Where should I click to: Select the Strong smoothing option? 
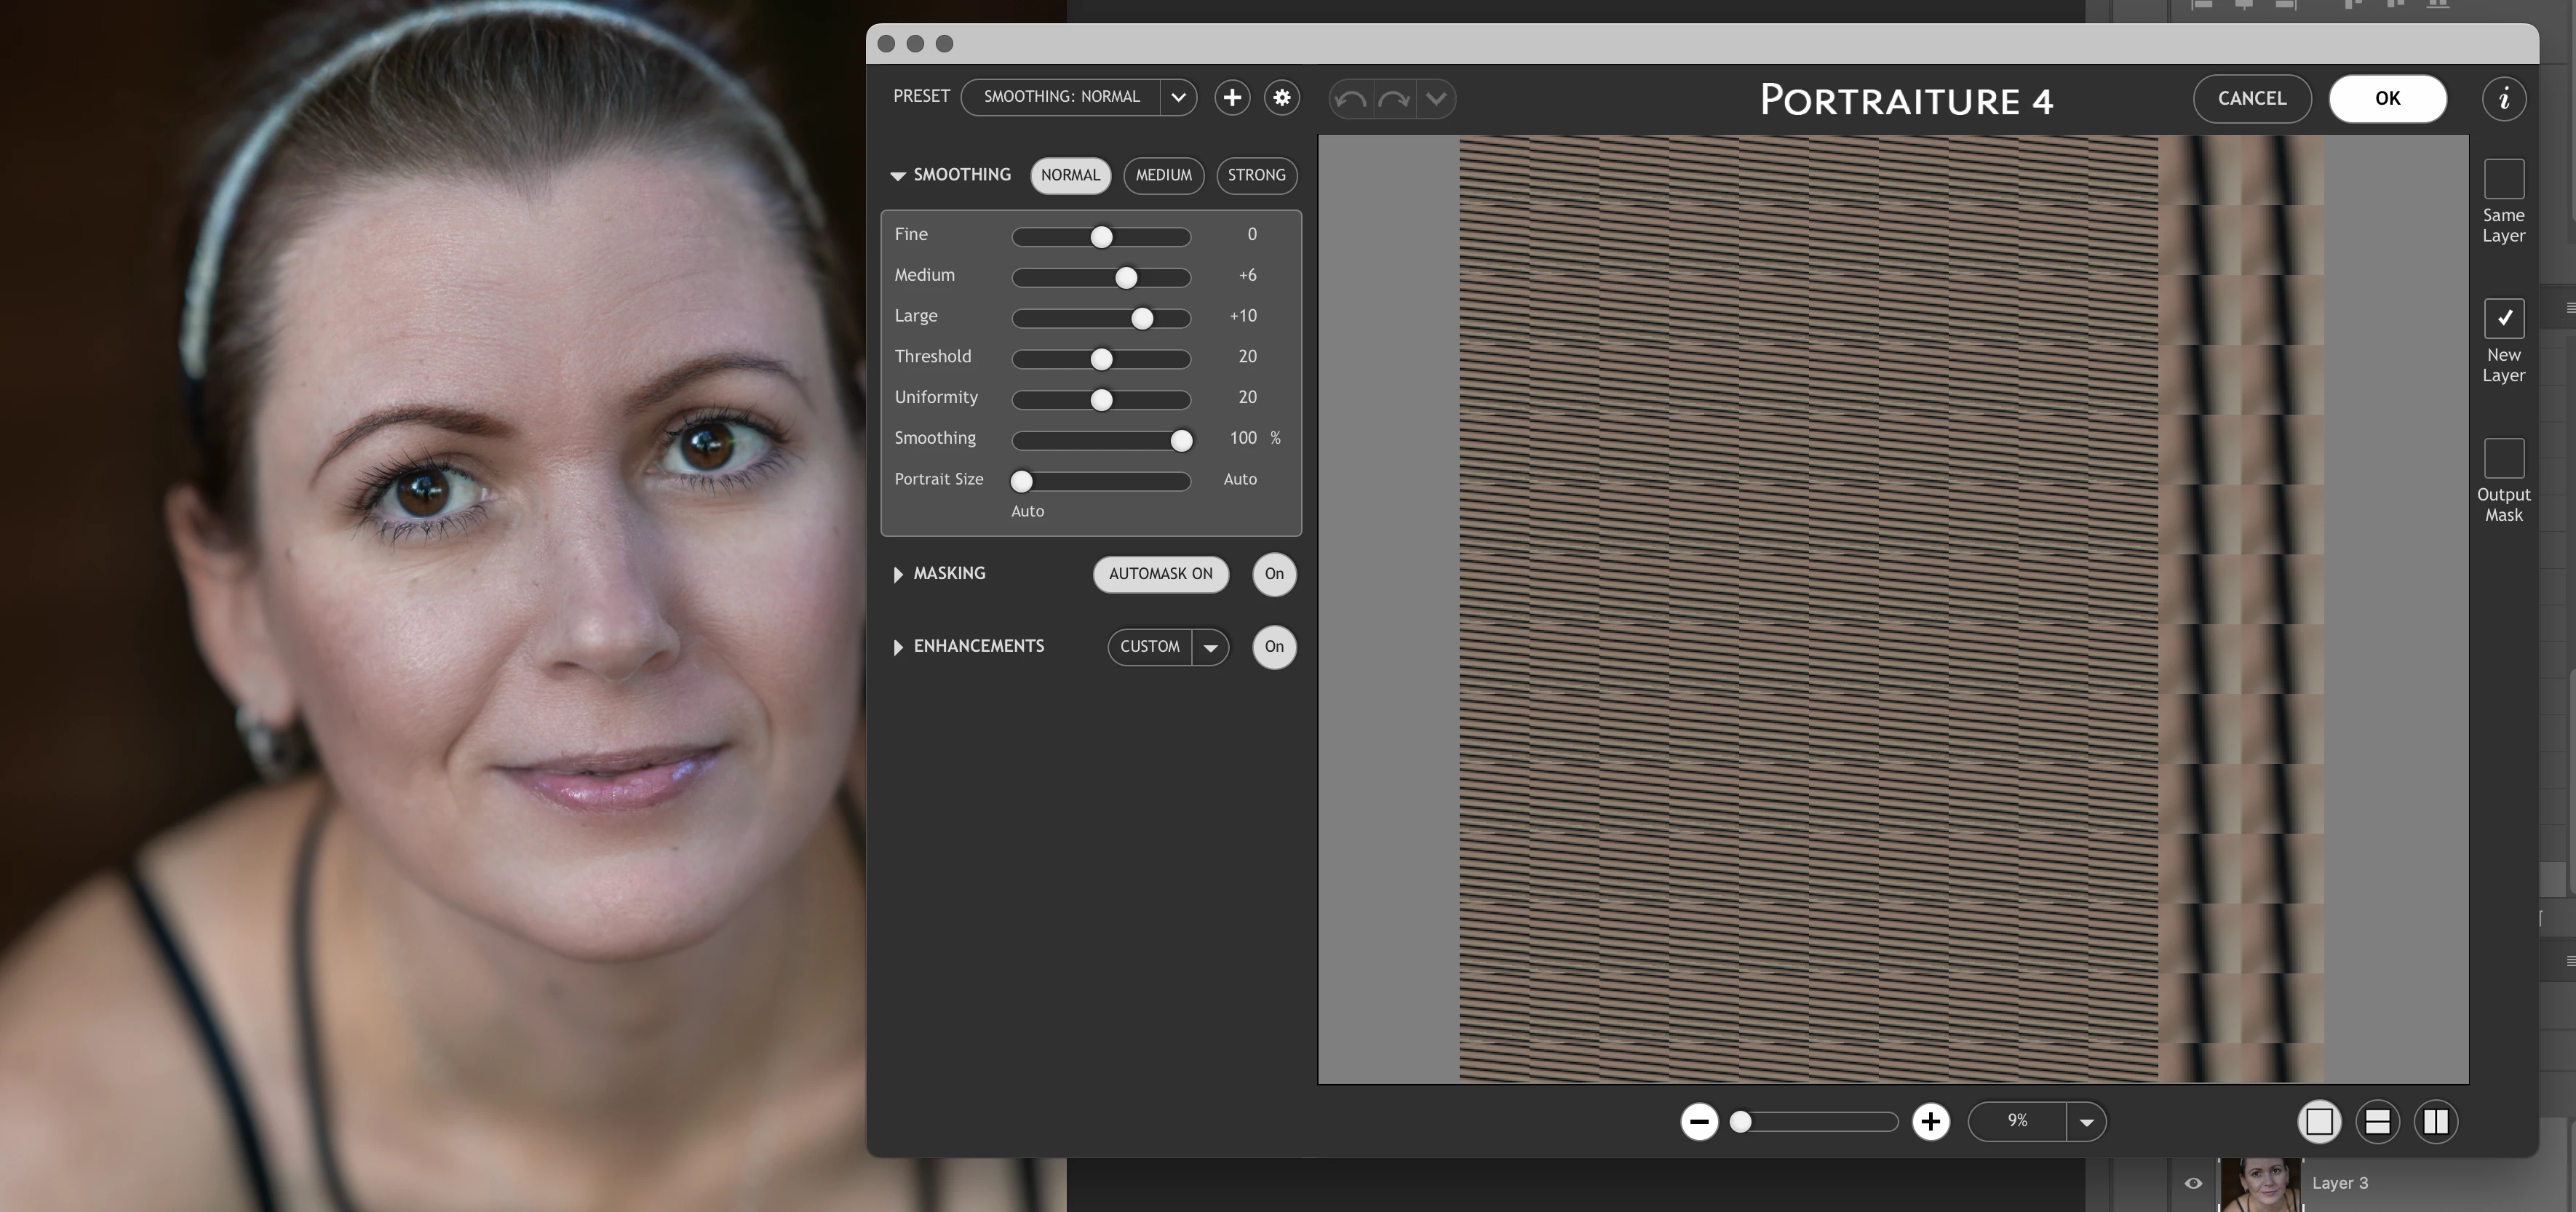click(1256, 175)
